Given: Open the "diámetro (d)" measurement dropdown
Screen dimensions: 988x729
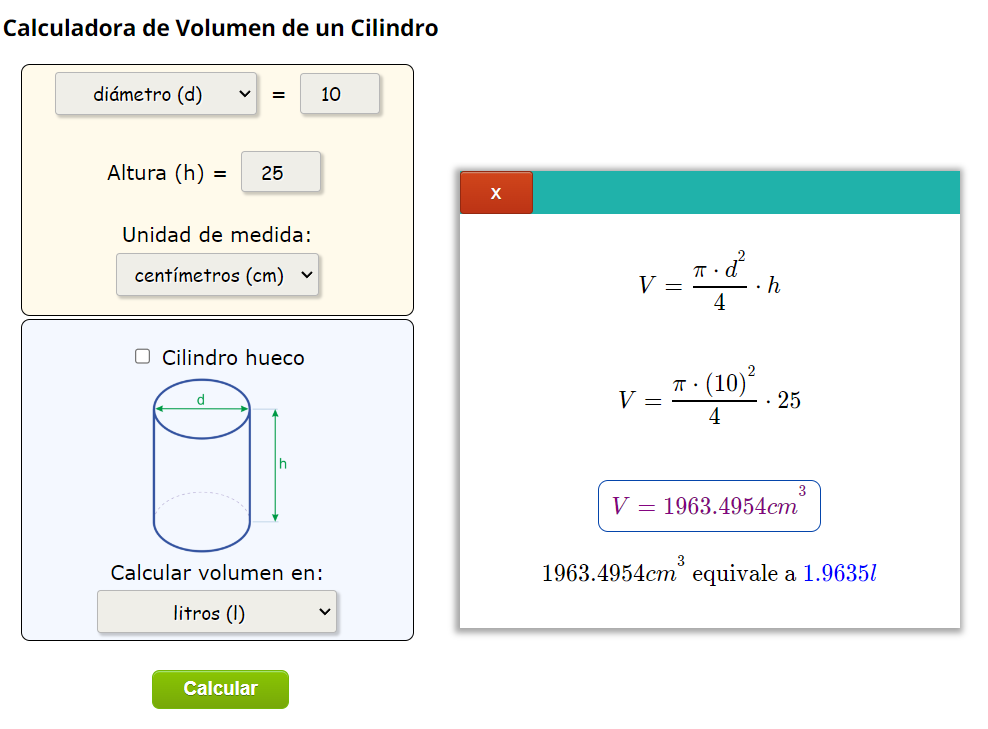Looking at the screenshot, I should point(156,93).
